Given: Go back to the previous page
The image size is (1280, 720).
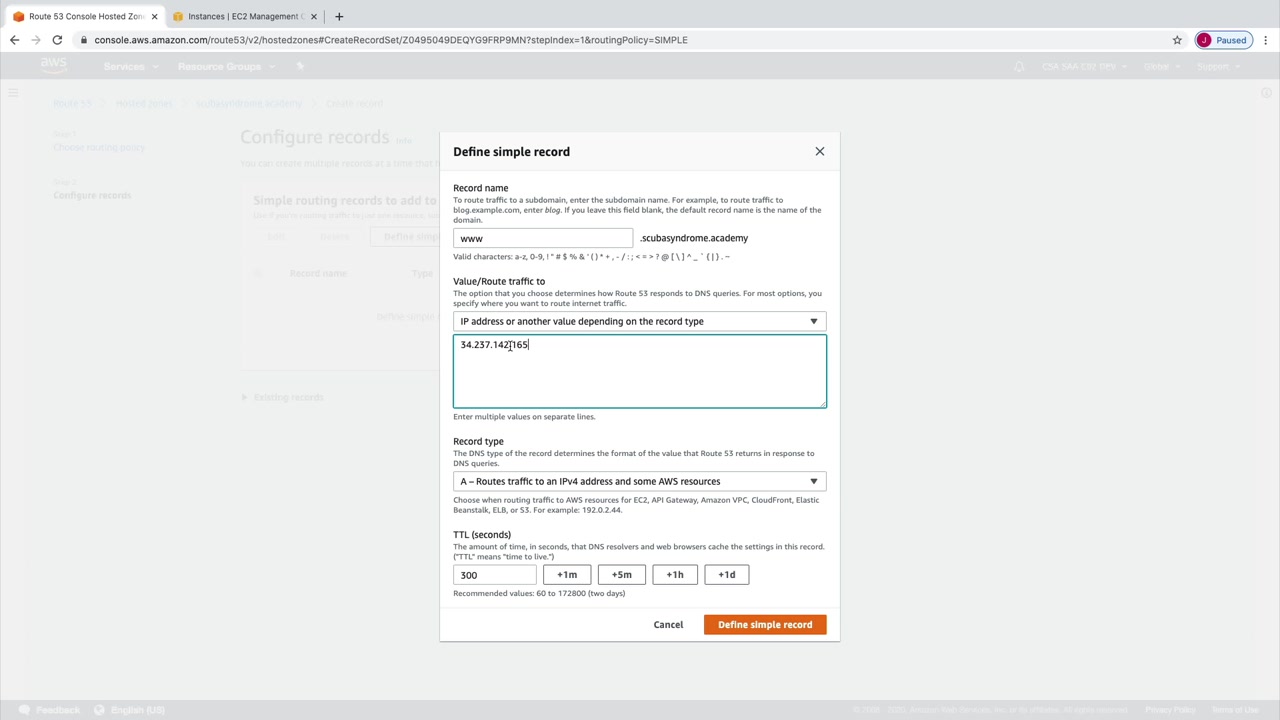Looking at the screenshot, I should [x=14, y=40].
